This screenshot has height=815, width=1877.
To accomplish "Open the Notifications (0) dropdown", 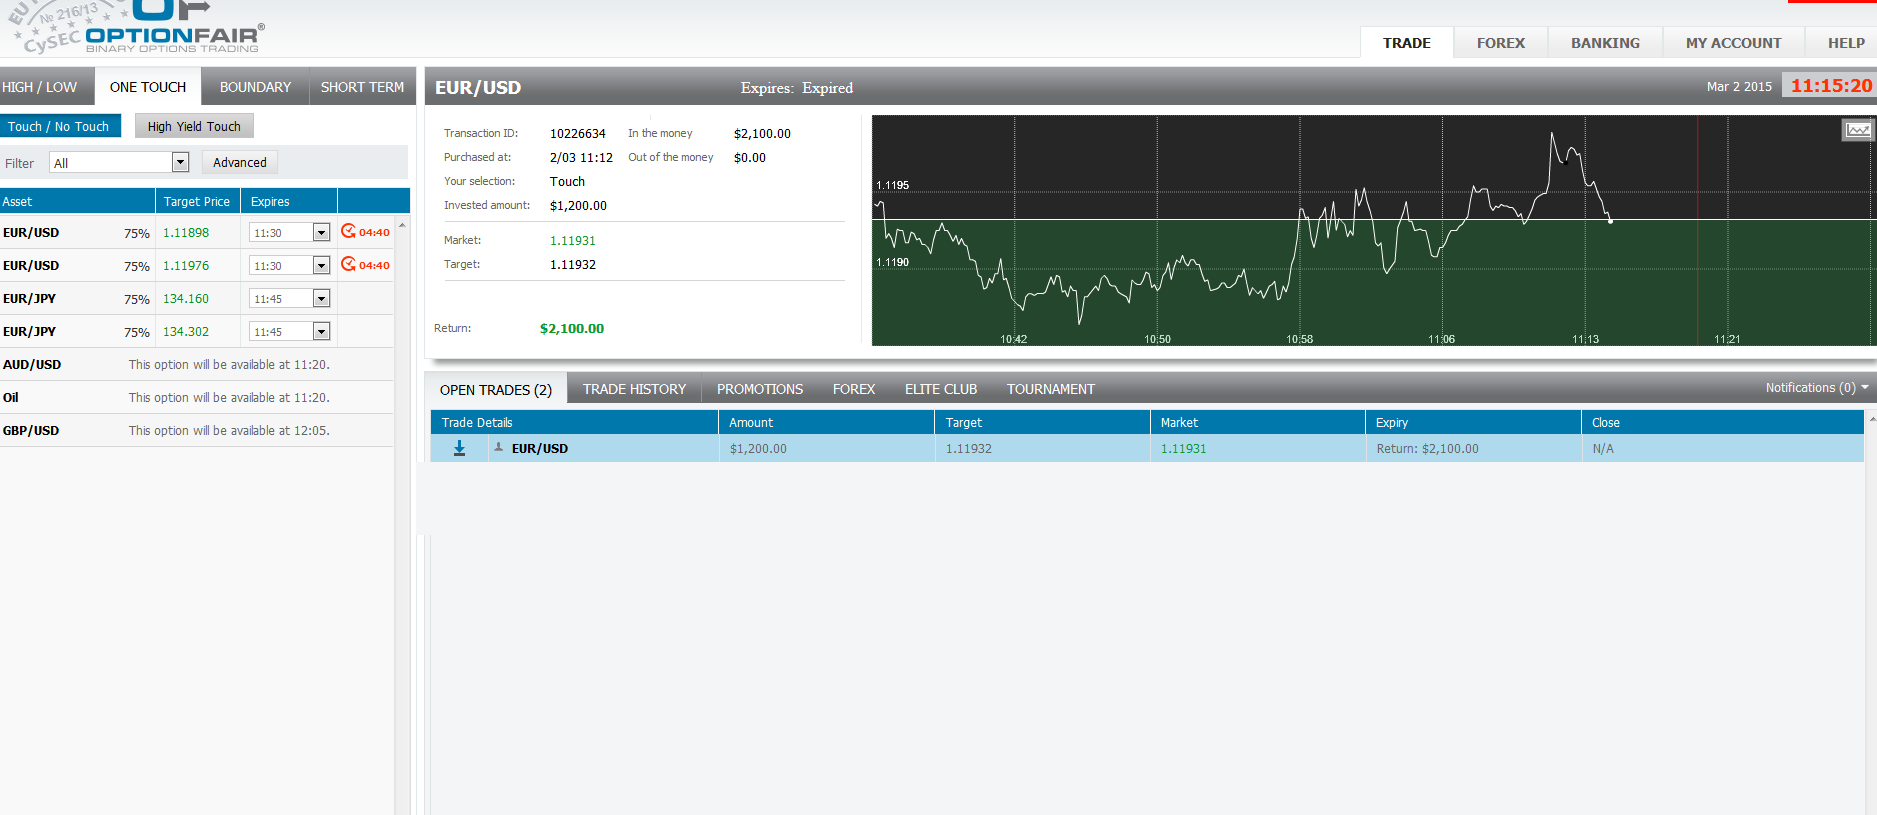I will pyautogui.click(x=1816, y=388).
